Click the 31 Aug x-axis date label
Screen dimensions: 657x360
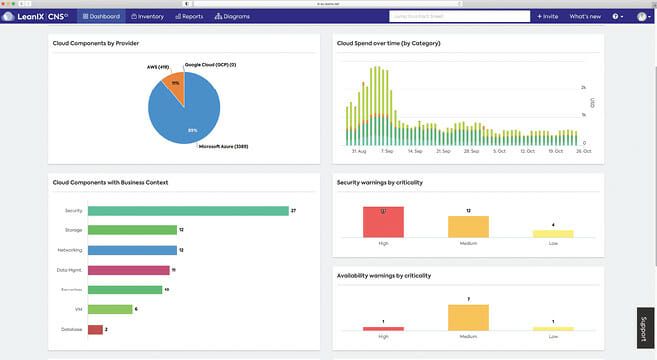click(x=359, y=151)
